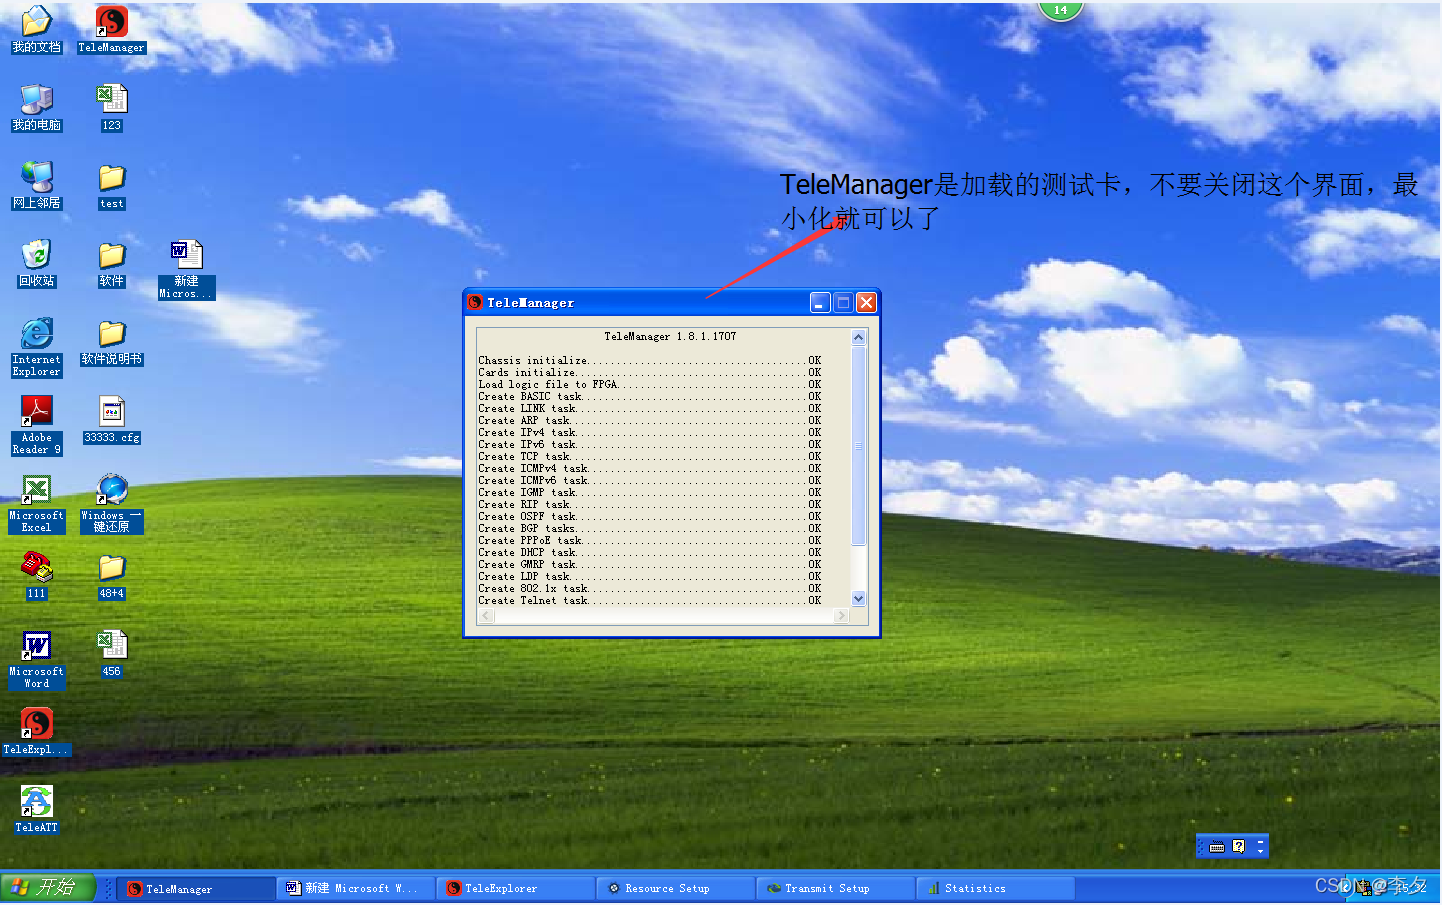Open the 33333.cfg file icon
This screenshot has width=1442, height=905.
coord(111,418)
